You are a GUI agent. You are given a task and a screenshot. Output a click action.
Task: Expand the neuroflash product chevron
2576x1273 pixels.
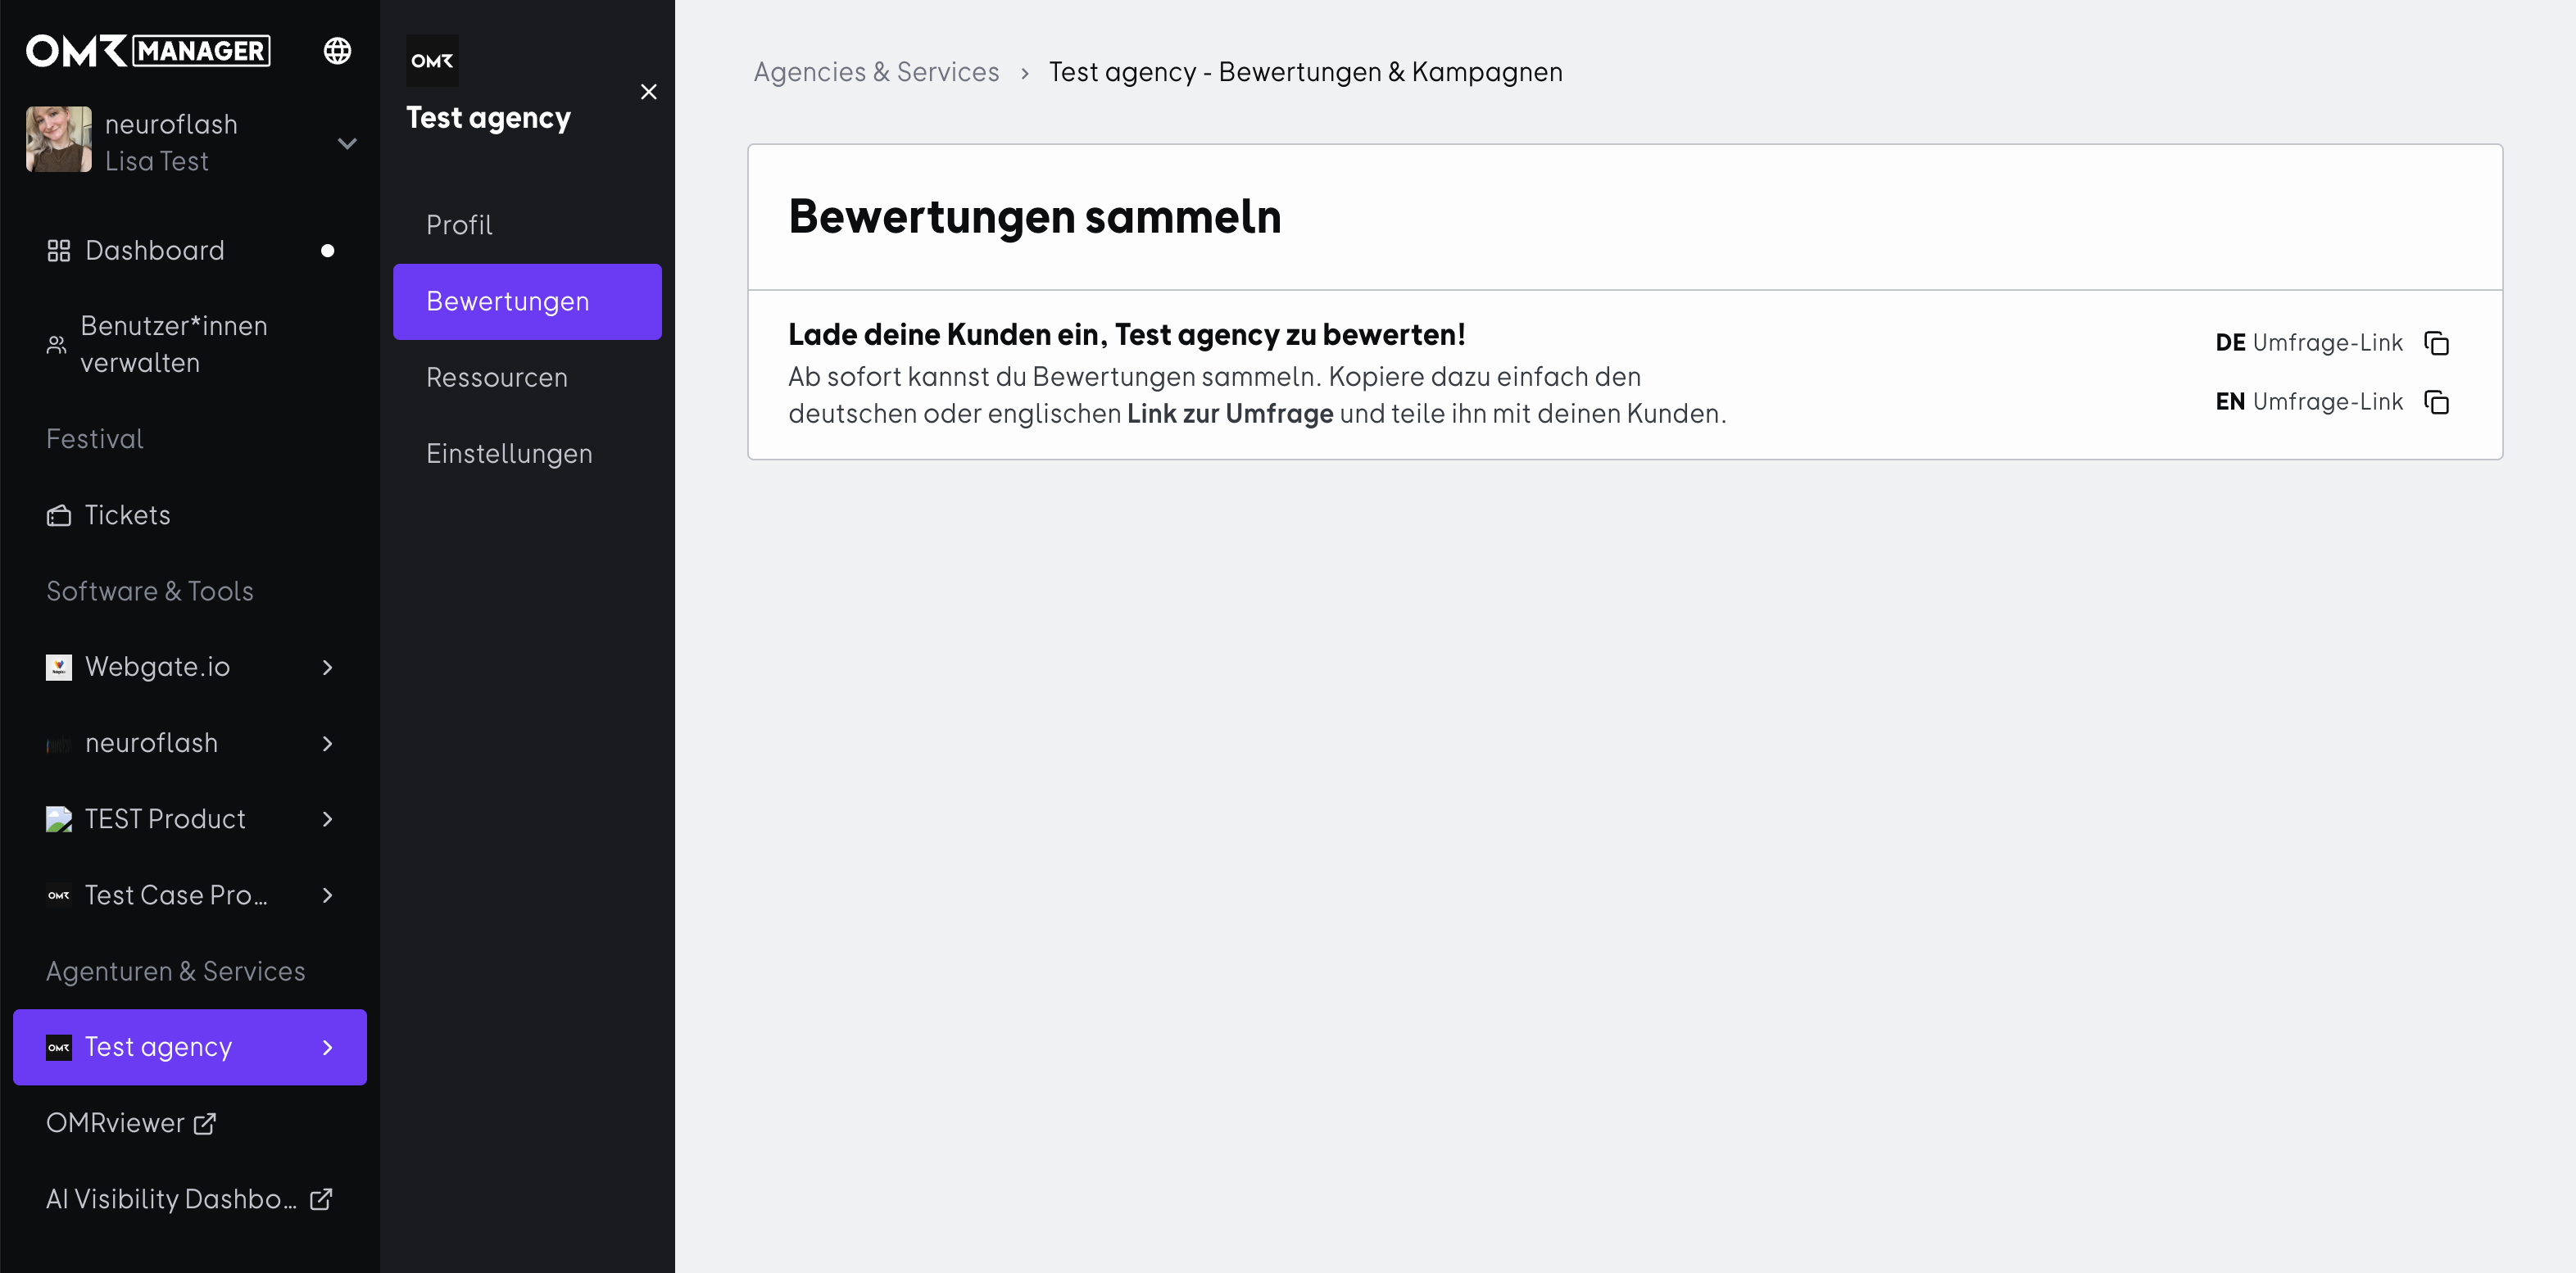click(x=327, y=743)
